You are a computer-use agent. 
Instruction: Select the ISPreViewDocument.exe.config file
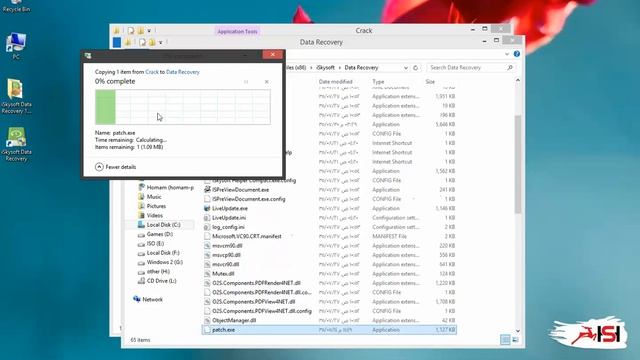click(248, 199)
